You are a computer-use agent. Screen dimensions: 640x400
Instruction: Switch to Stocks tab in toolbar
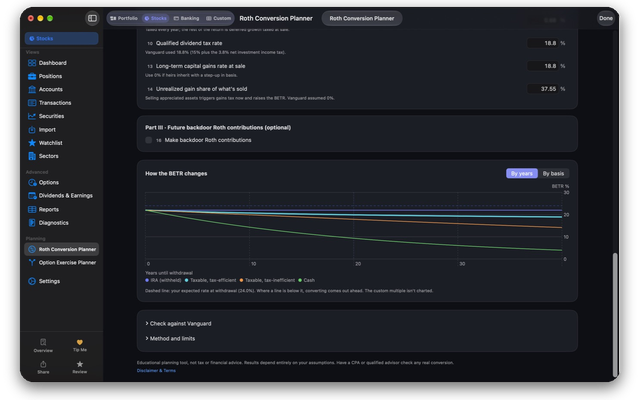(156, 18)
